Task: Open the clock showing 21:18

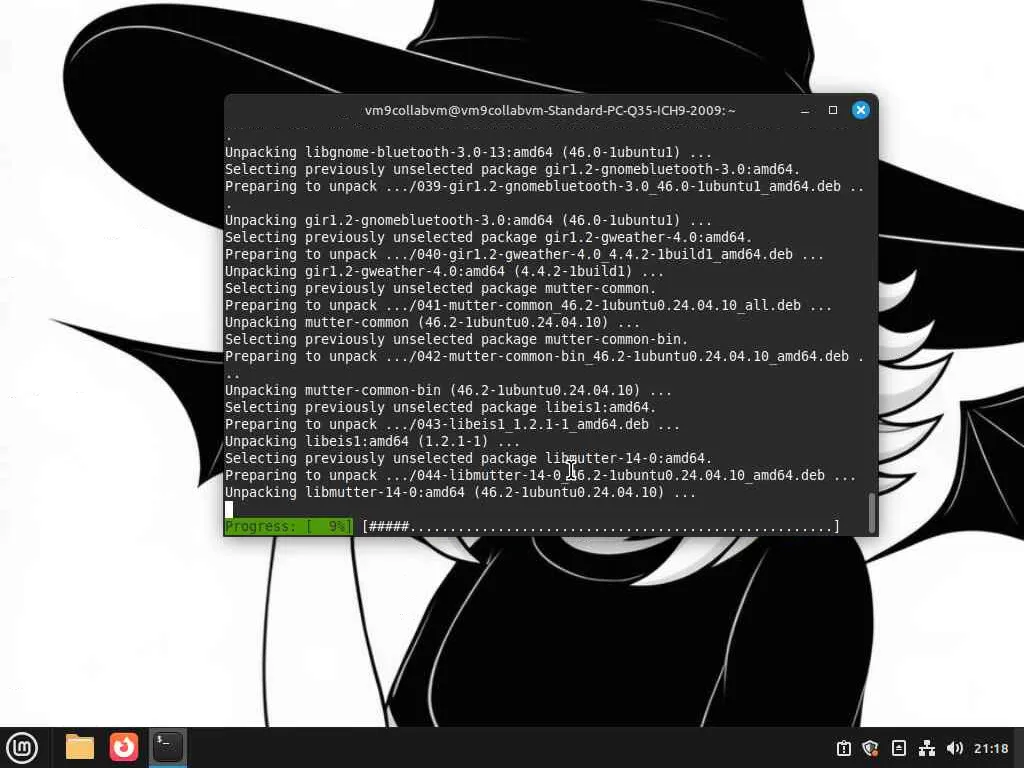Action: click(991, 748)
